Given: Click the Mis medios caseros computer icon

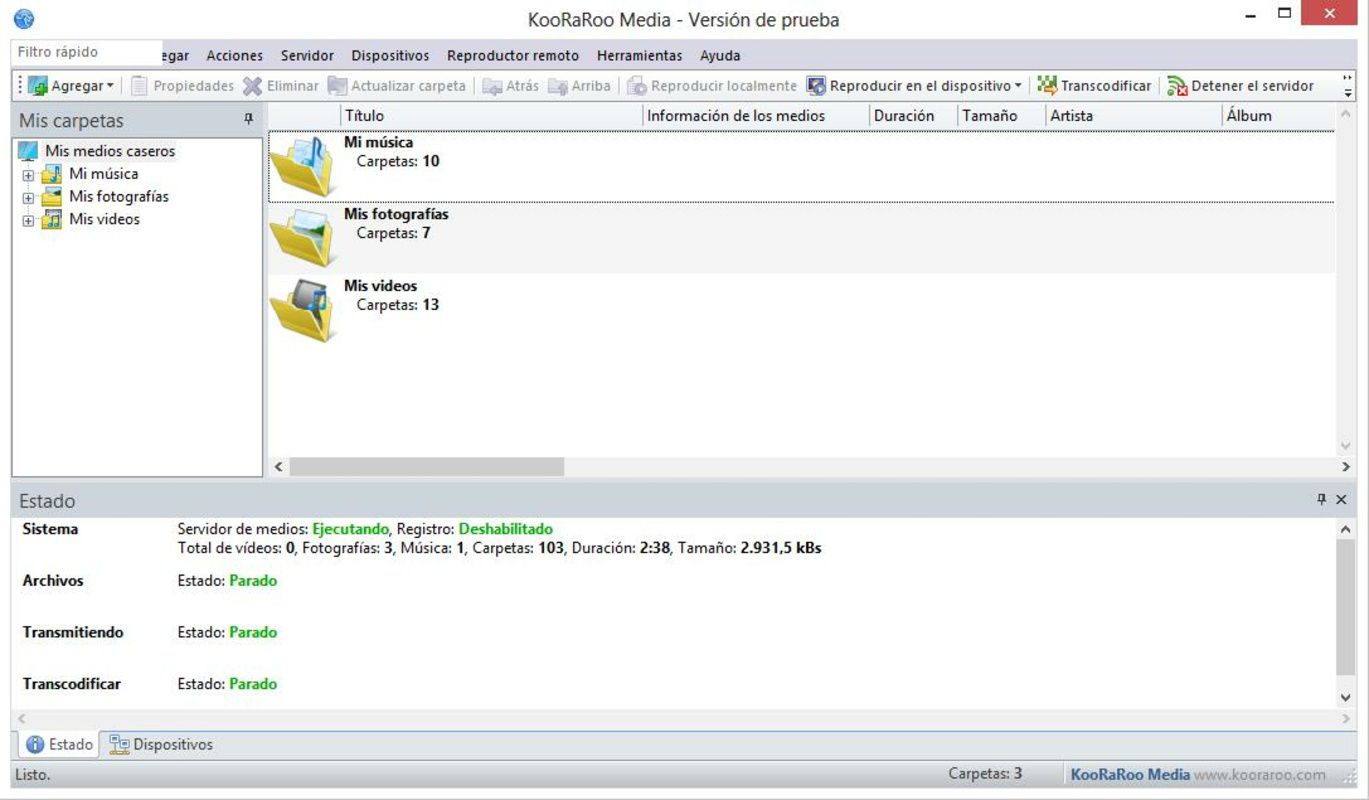Looking at the screenshot, I should [28, 151].
